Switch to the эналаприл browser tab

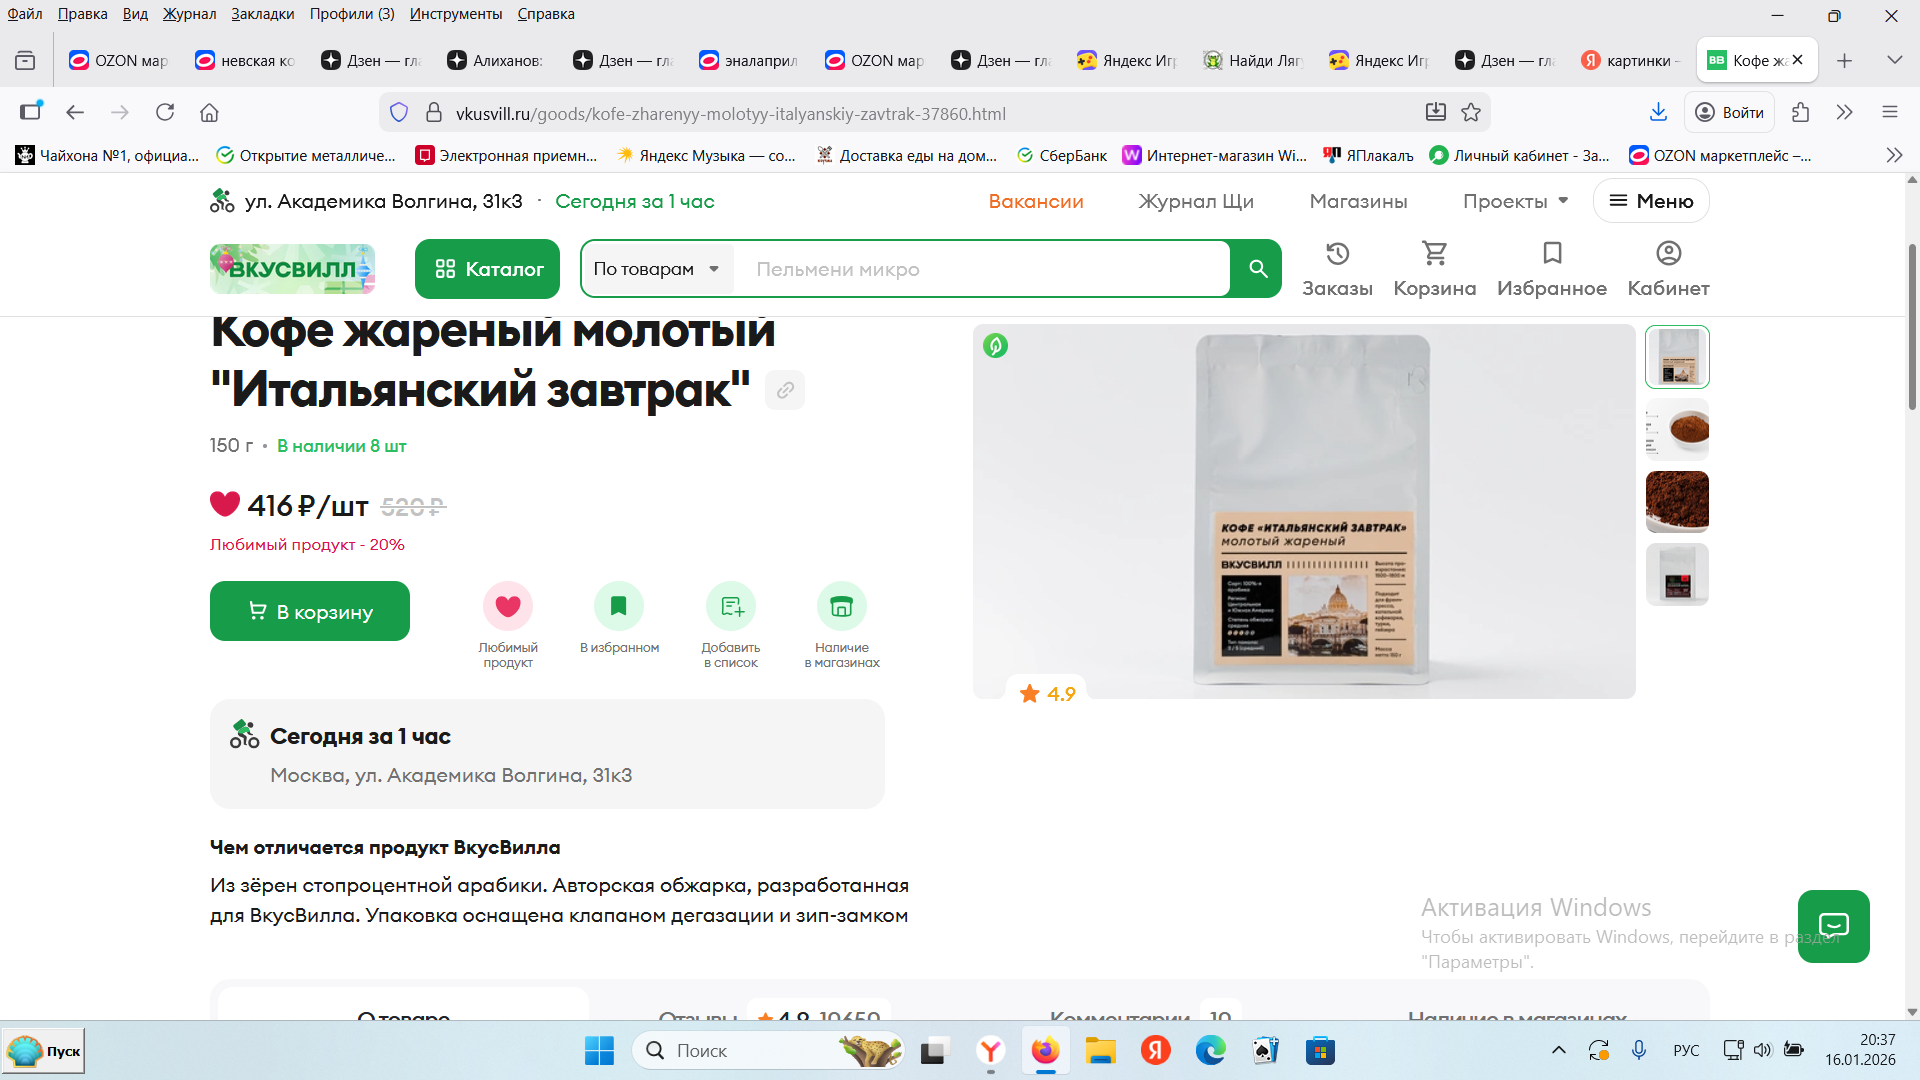(x=750, y=60)
